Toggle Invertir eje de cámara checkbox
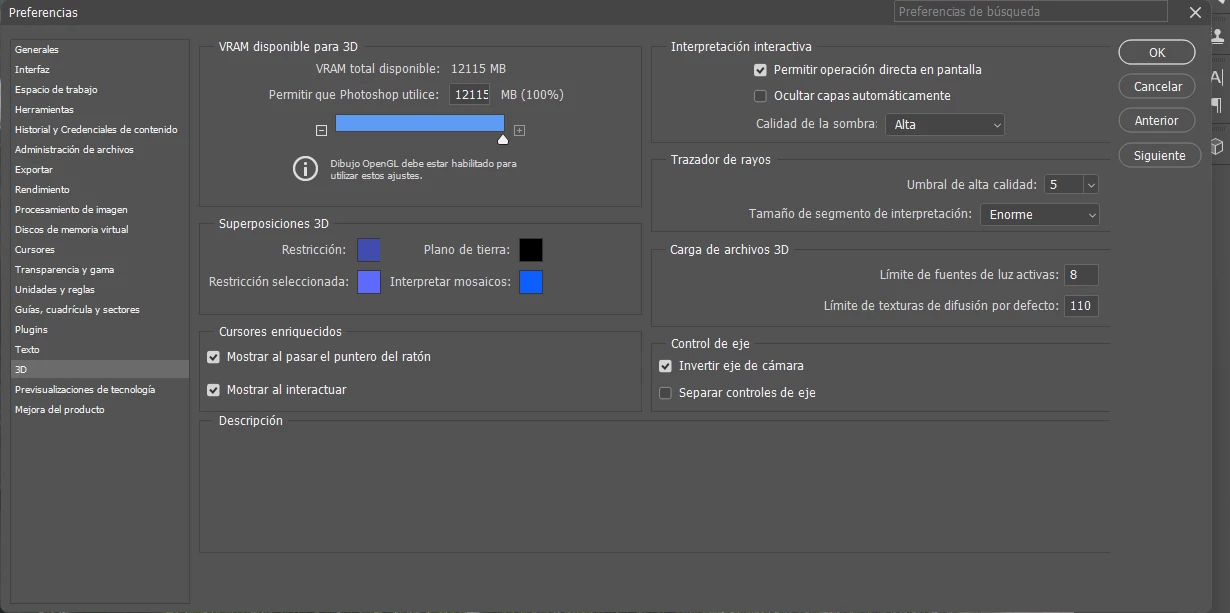Screen dimensions: 1230x613 pos(665,366)
